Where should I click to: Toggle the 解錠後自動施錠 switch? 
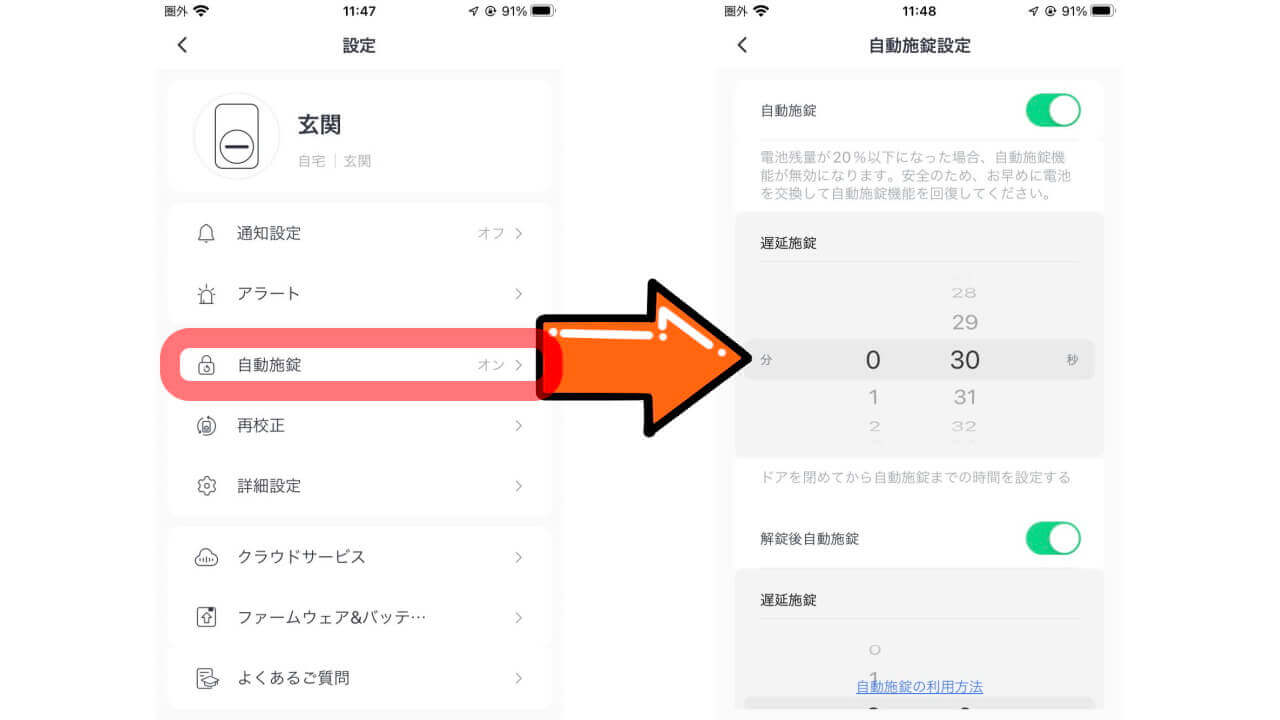pos(1053,538)
